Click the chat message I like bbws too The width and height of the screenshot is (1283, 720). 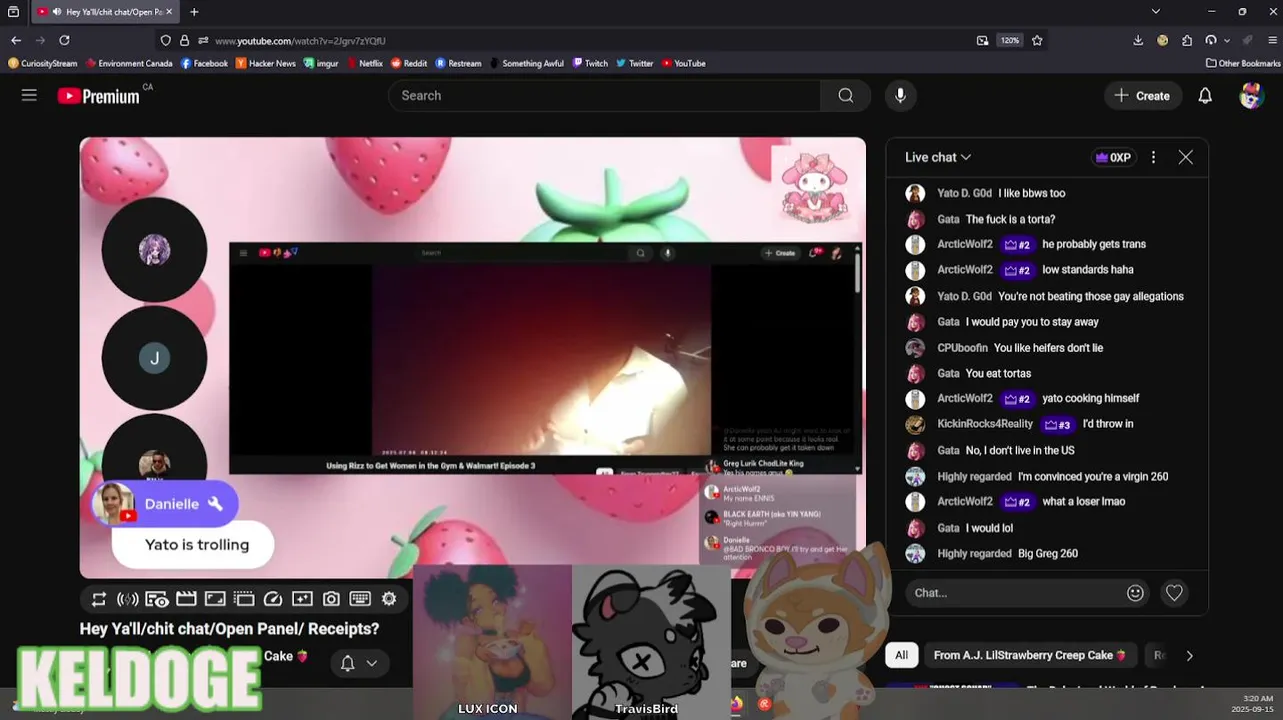point(1031,193)
